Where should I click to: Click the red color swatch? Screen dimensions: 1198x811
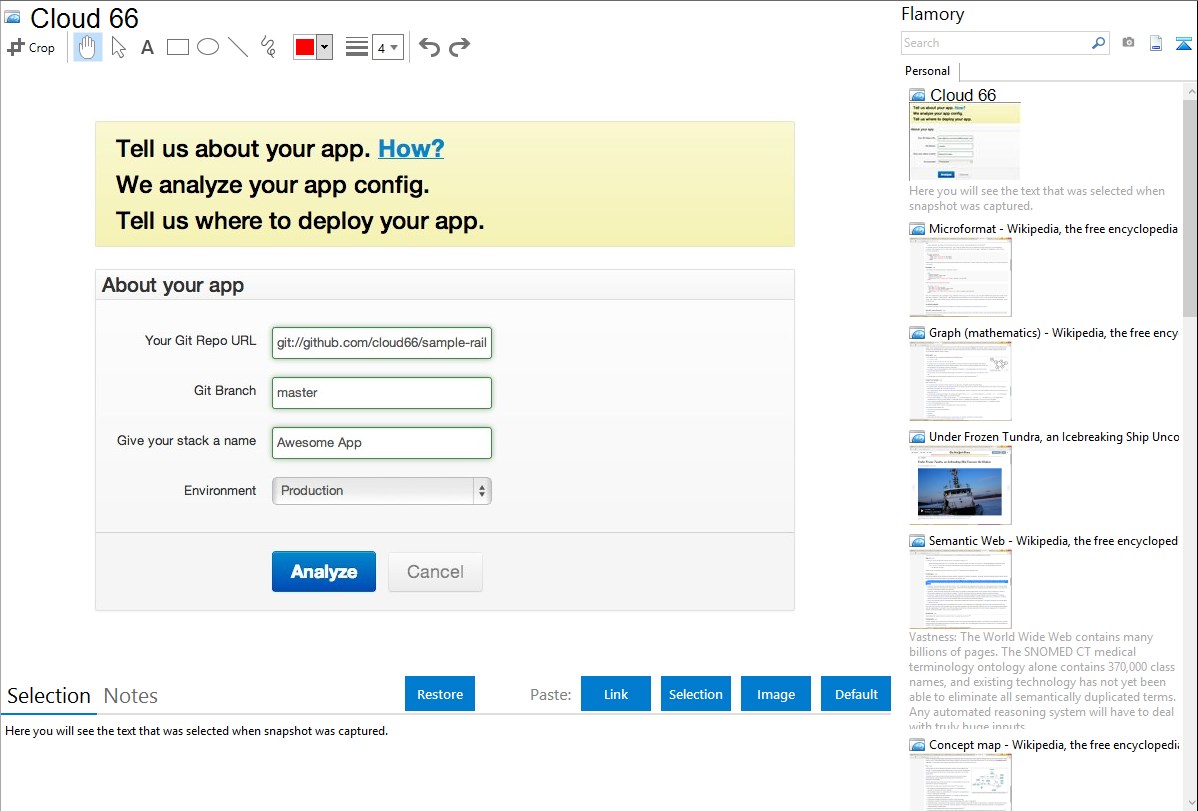(x=305, y=47)
